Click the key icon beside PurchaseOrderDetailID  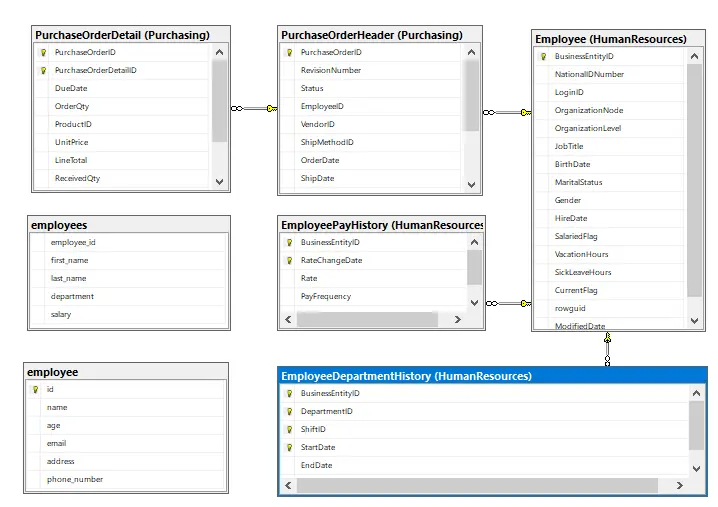pos(43,71)
